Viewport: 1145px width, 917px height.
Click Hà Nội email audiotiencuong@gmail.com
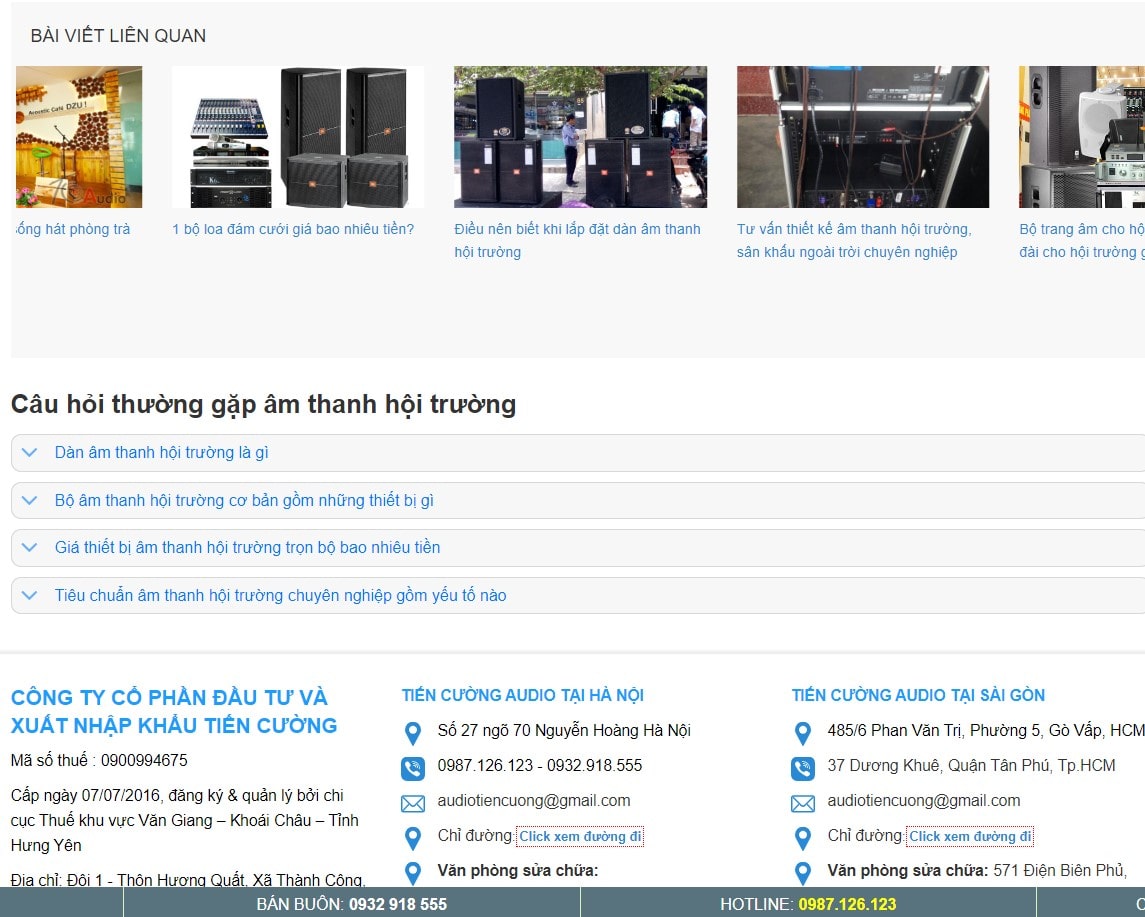pos(534,801)
